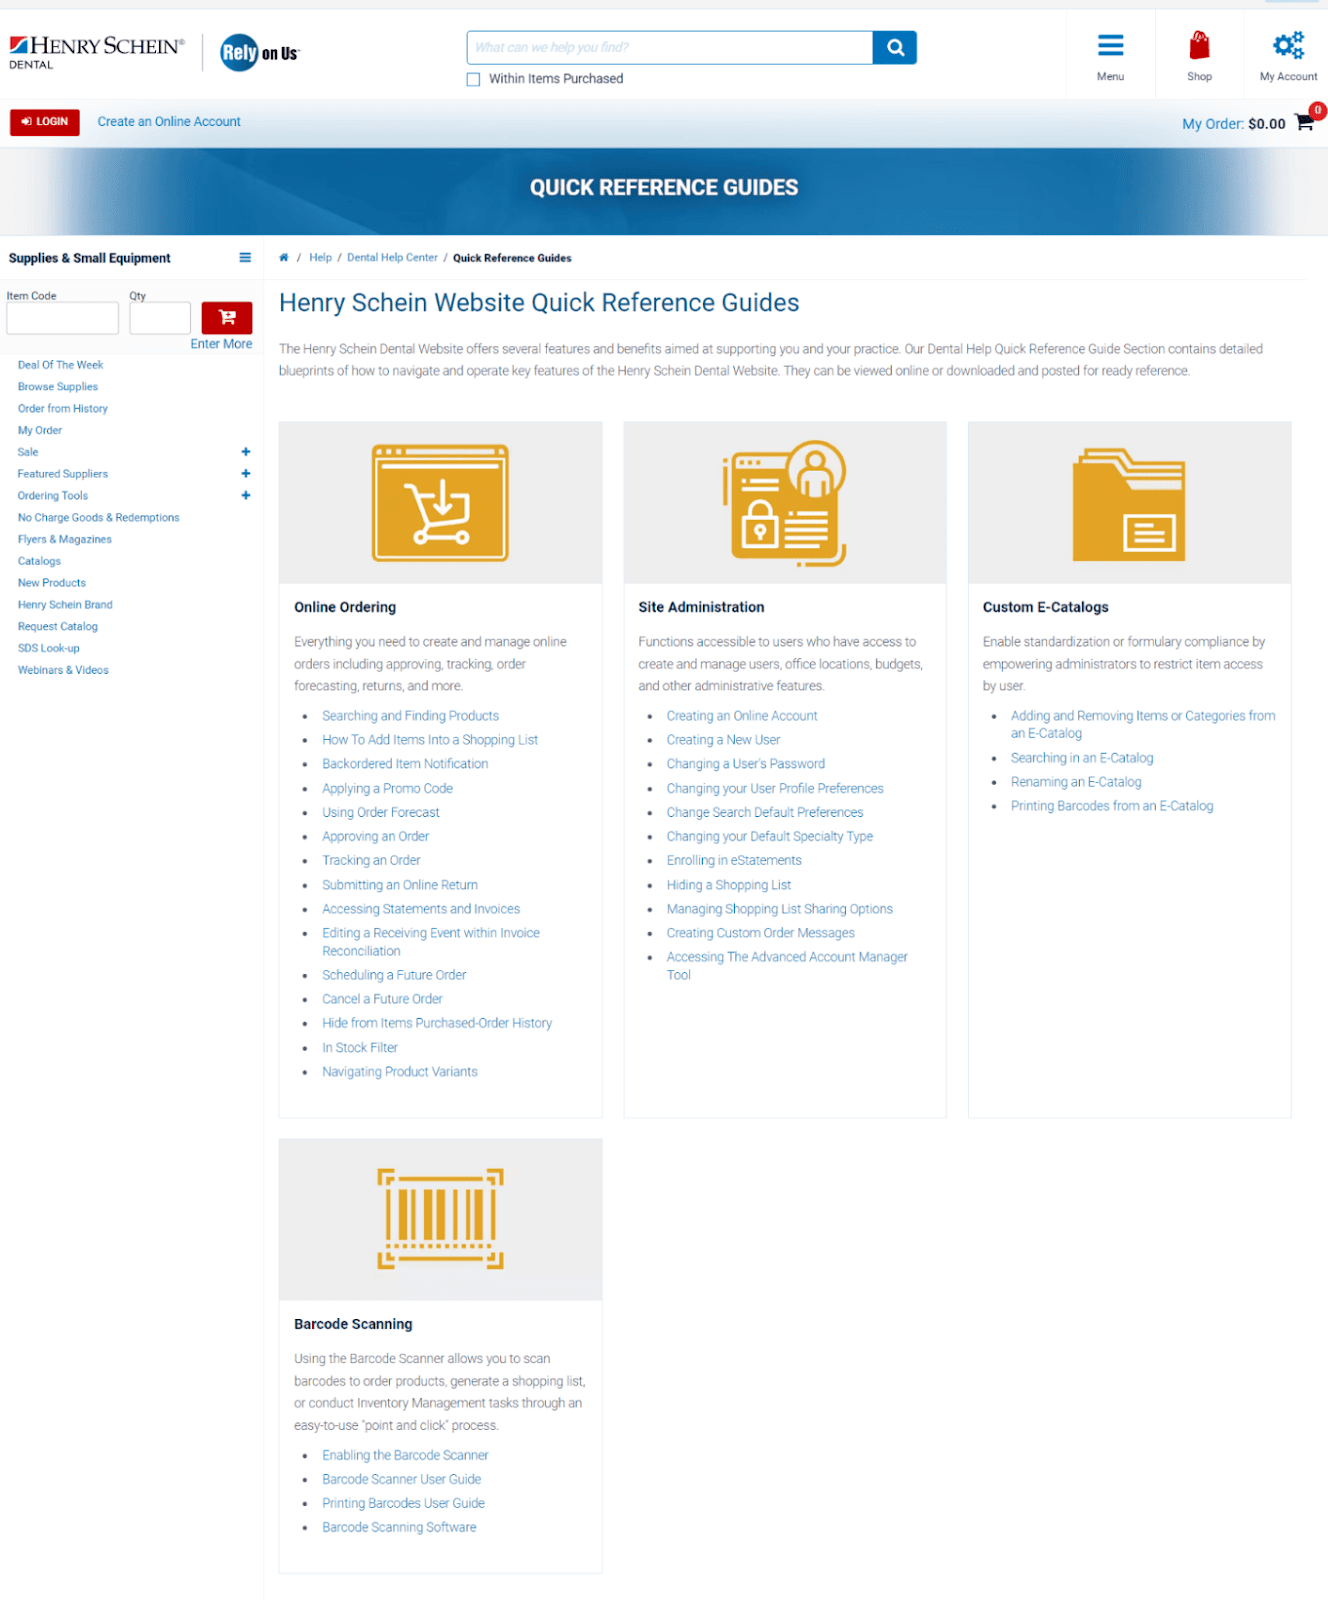Toggle the Supplies & Small Equipment menu icon
This screenshot has width=1328, height=1600.
(x=245, y=258)
